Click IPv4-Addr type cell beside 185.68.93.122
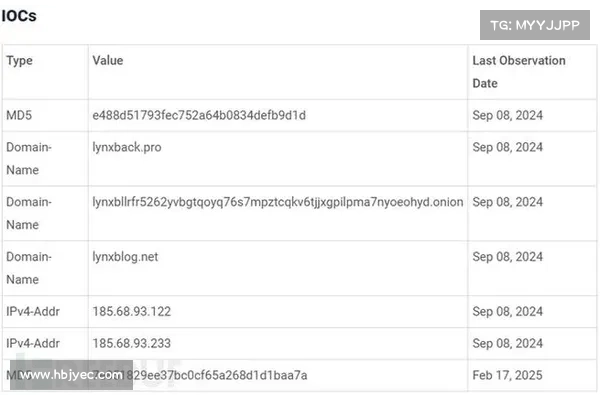This screenshot has width=600, height=400. coord(33,312)
